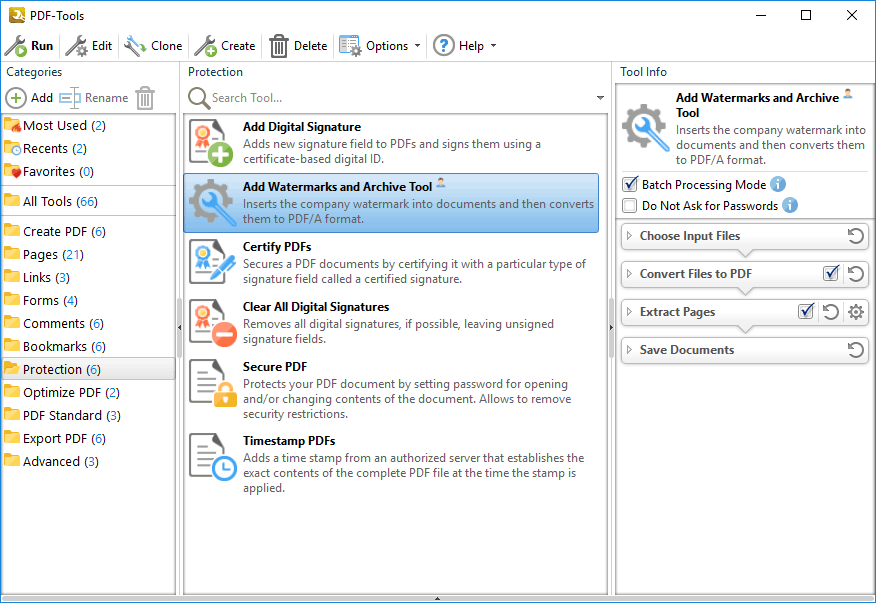Select the Export PDF category
Image resolution: width=876 pixels, height=603 pixels.
[88, 438]
